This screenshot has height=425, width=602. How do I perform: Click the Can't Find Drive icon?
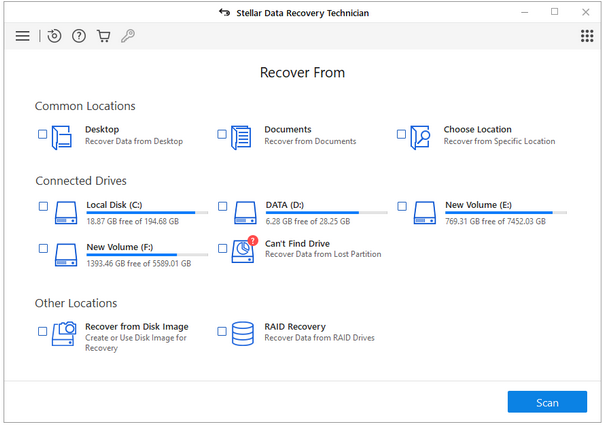244,250
